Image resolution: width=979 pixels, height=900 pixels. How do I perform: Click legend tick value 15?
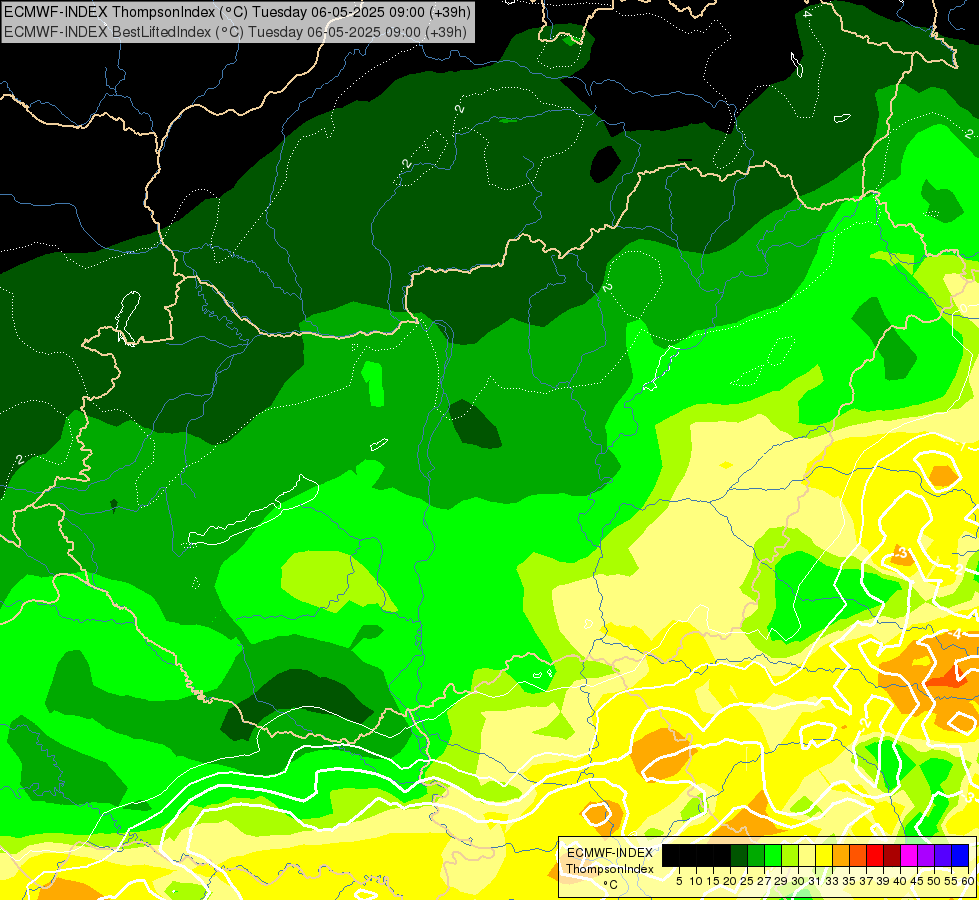[713, 881]
